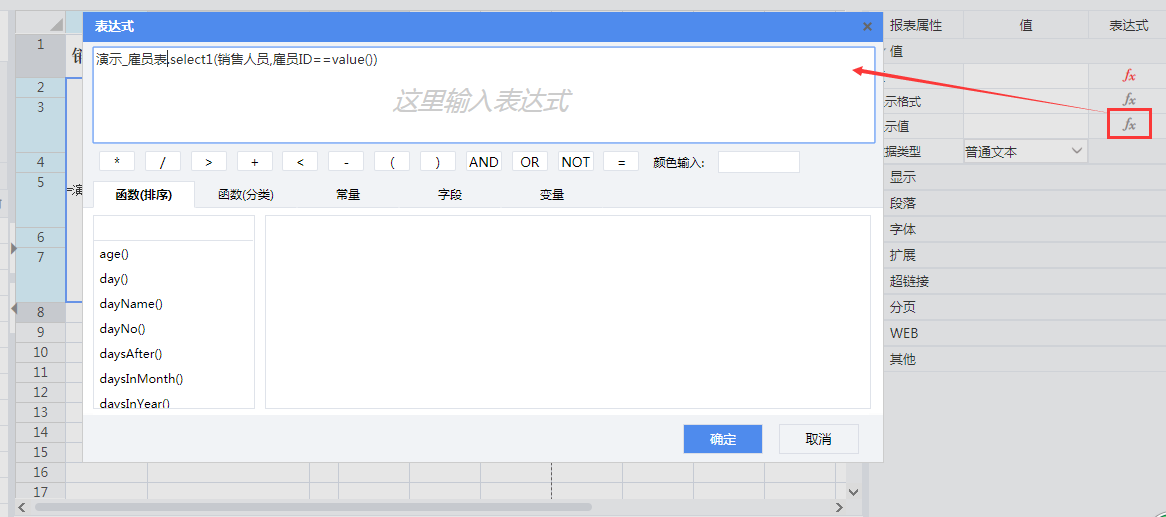The height and width of the screenshot is (517, 1166).
Task: Click the 颜色输入 color field
Action: pyautogui.click(x=758, y=162)
